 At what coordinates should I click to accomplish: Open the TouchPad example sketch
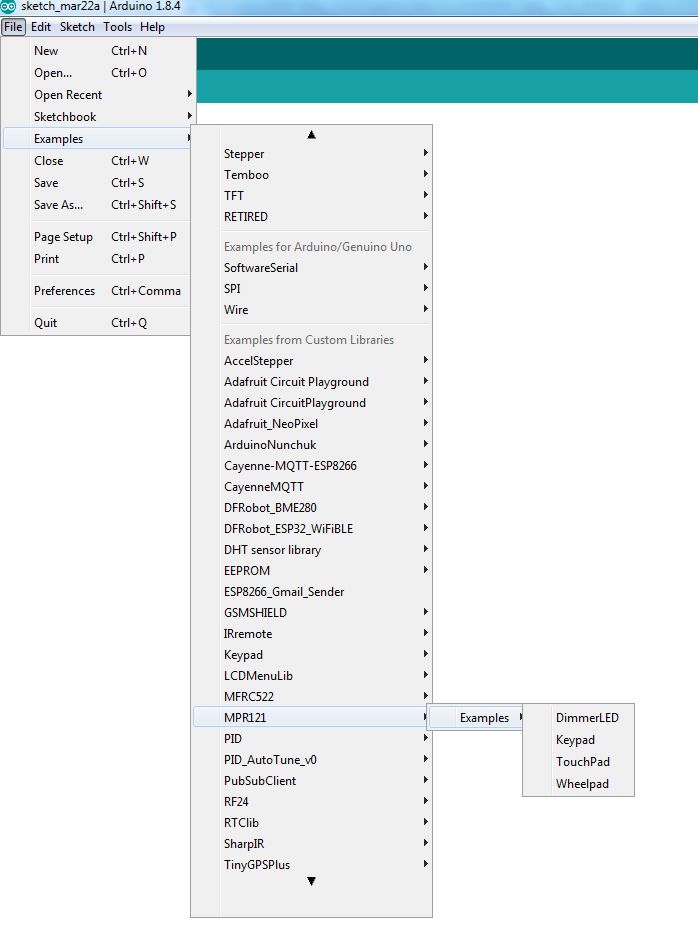click(x=579, y=762)
